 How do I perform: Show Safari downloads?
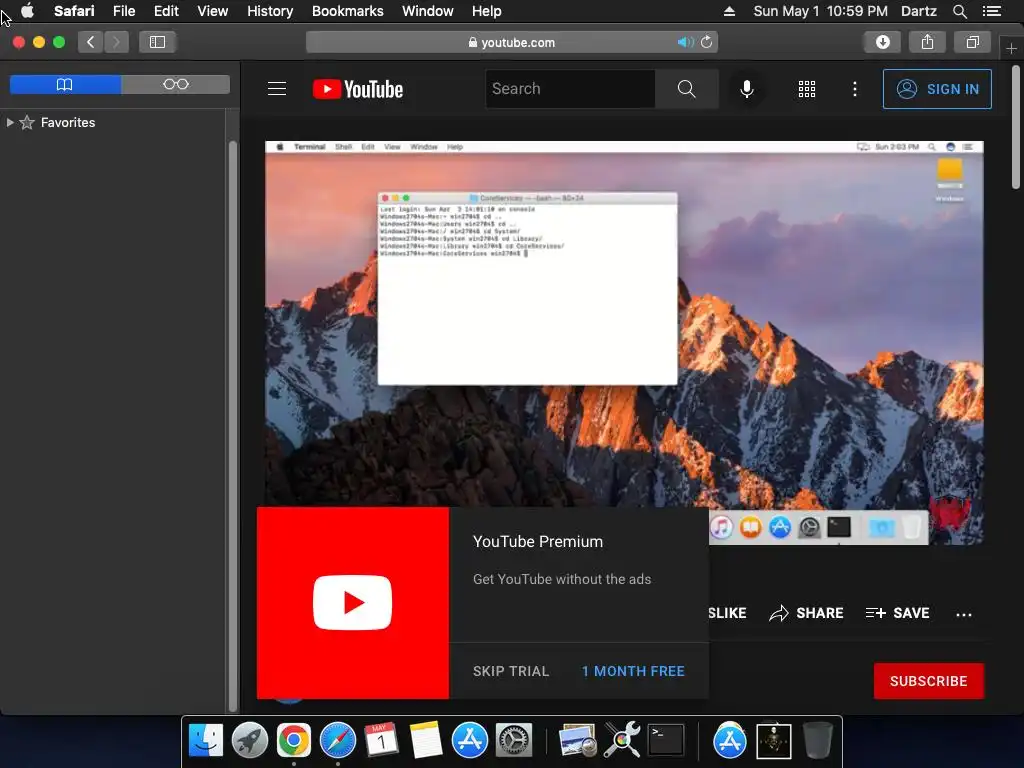coord(883,42)
